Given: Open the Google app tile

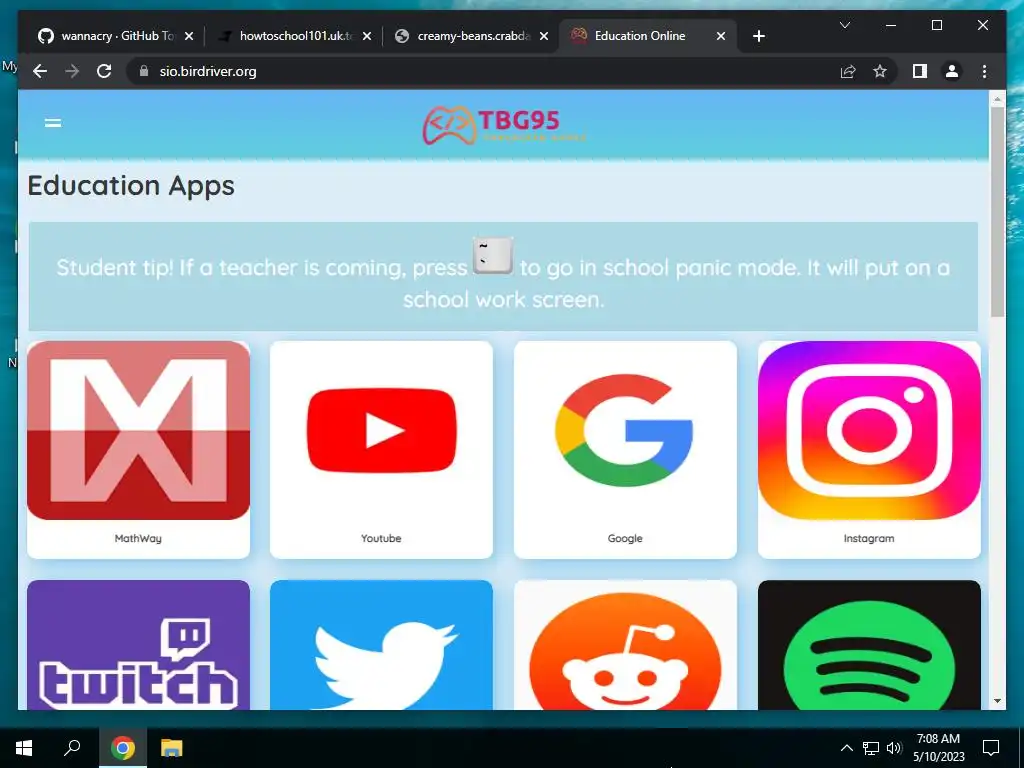Looking at the screenshot, I should tap(625, 449).
